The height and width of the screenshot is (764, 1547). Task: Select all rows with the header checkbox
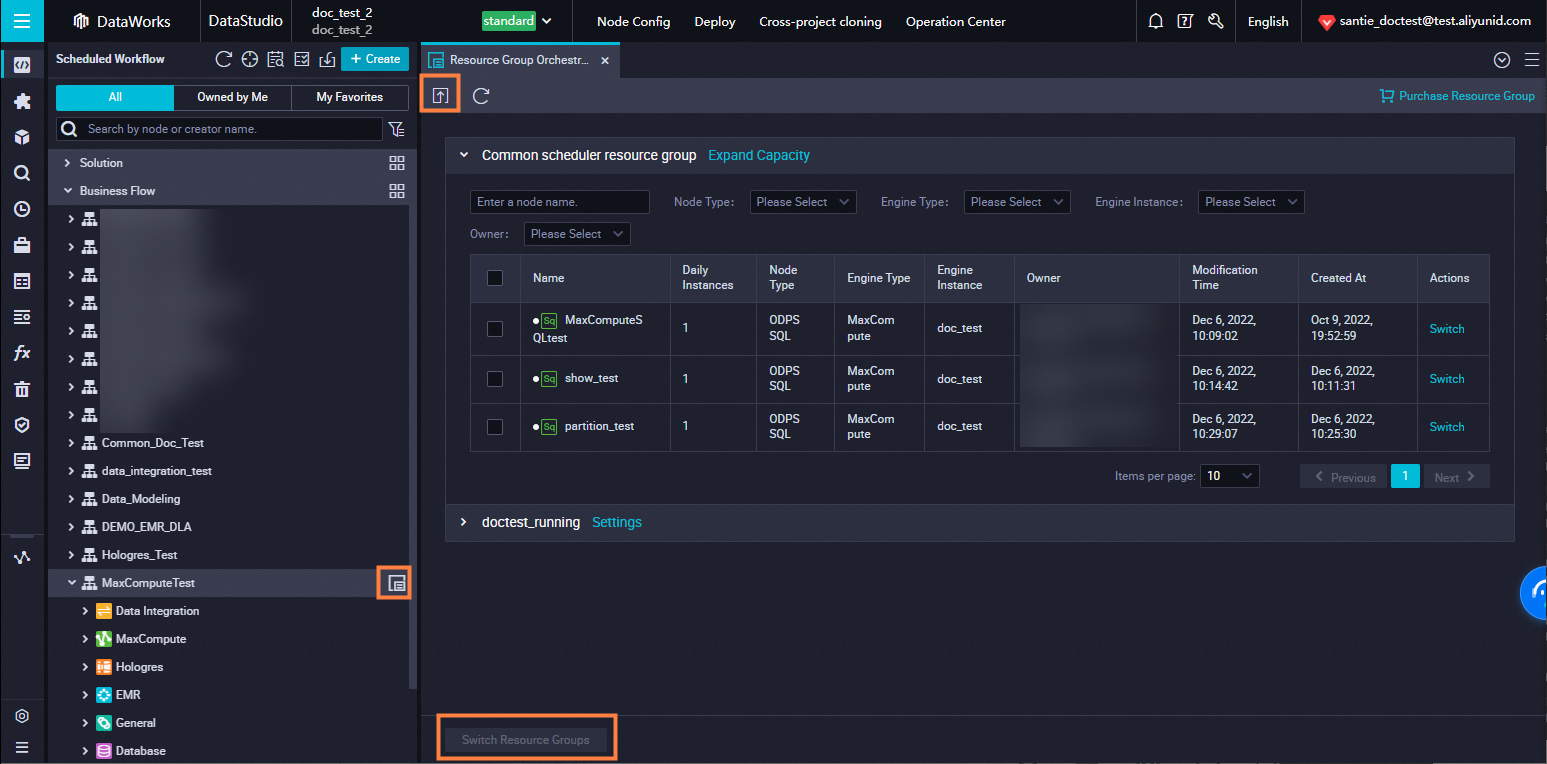[x=495, y=278]
